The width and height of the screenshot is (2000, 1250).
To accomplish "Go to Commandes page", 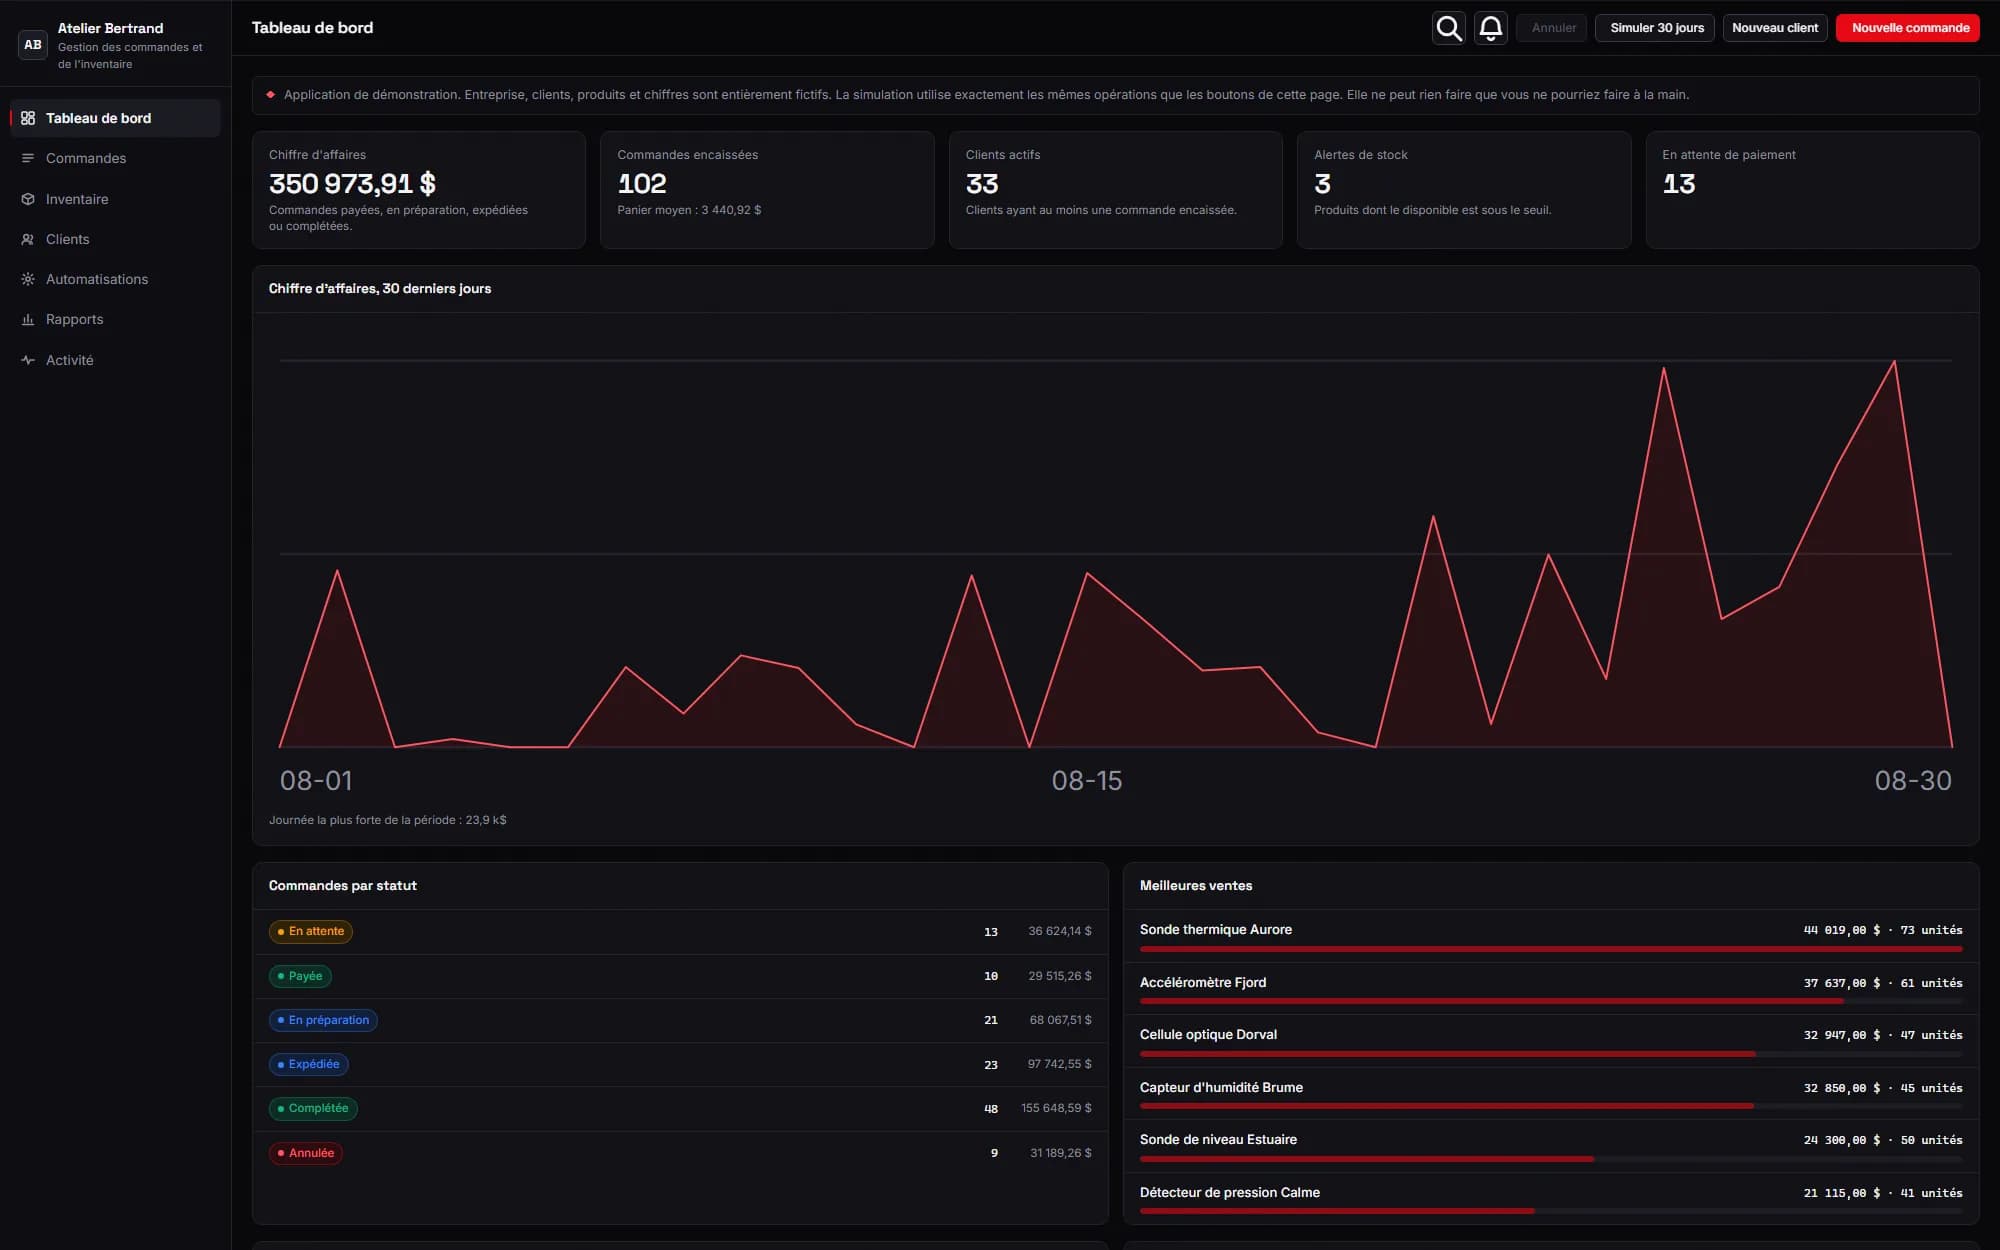I will tap(115, 158).
